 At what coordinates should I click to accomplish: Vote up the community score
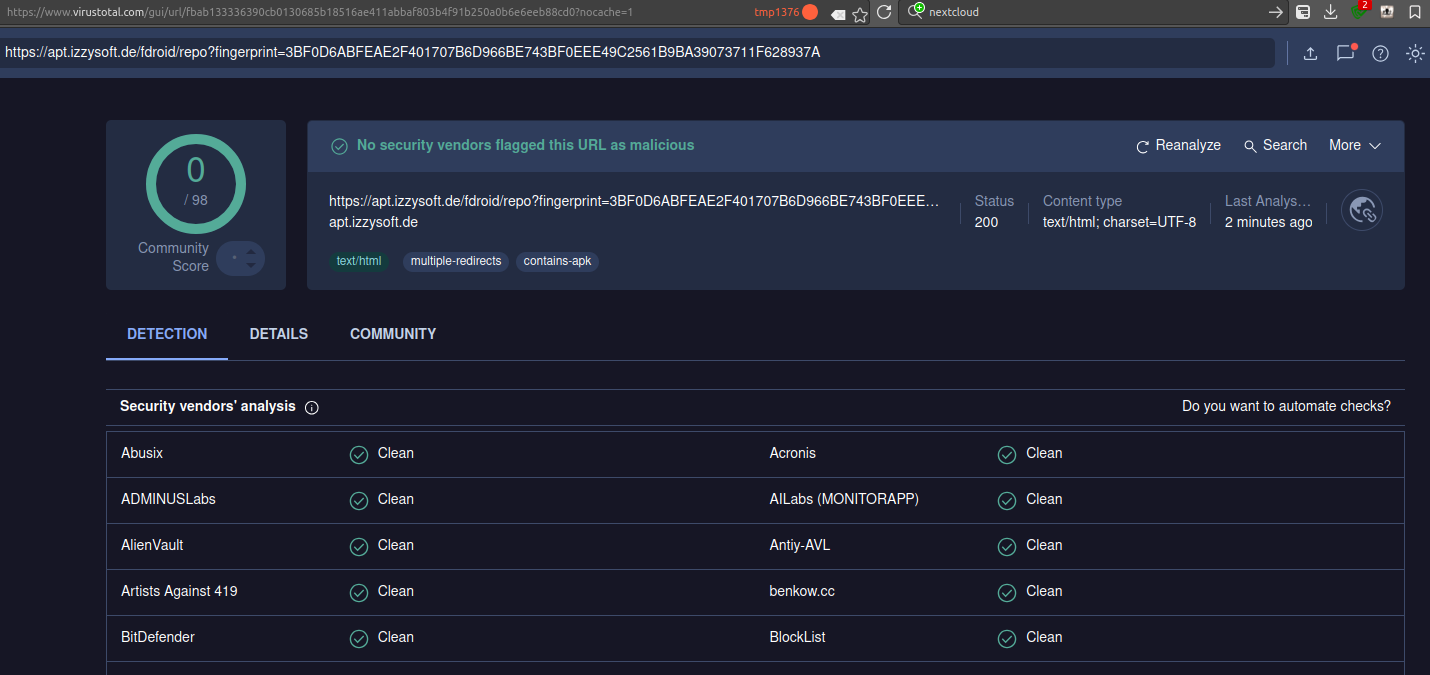[x=250, y=250]
